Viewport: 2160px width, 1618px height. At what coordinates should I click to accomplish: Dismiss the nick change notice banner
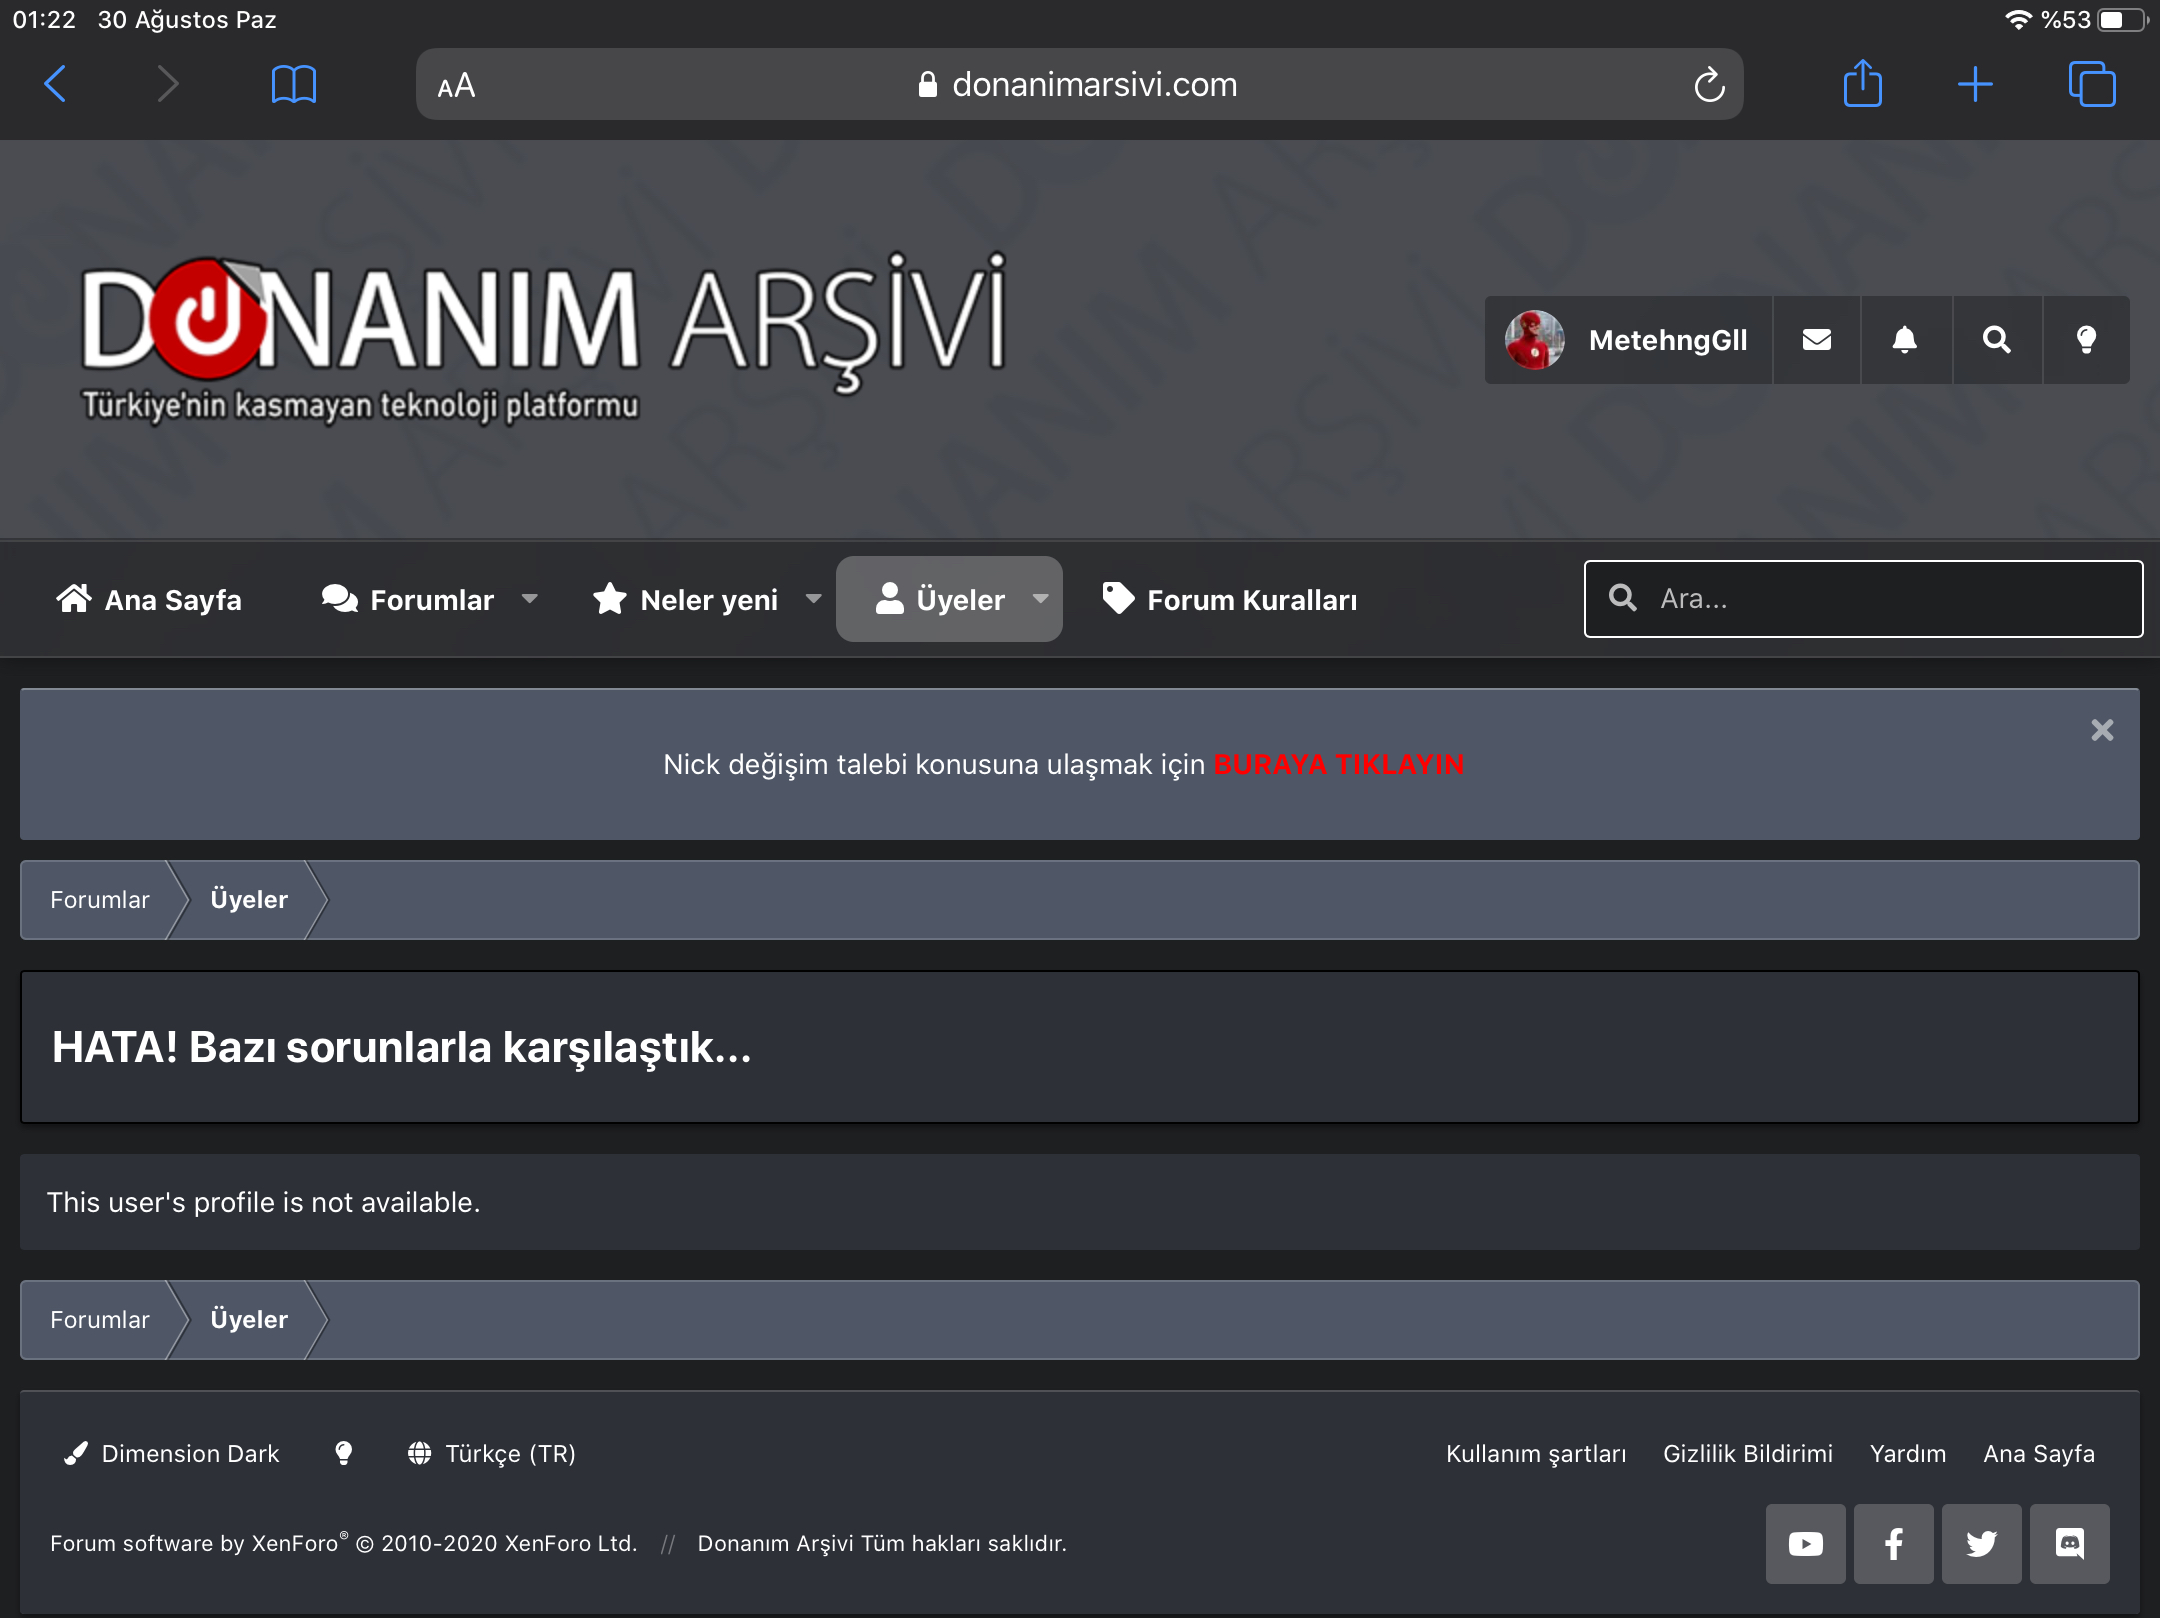pyautogui.click(x=2102, y=730)
